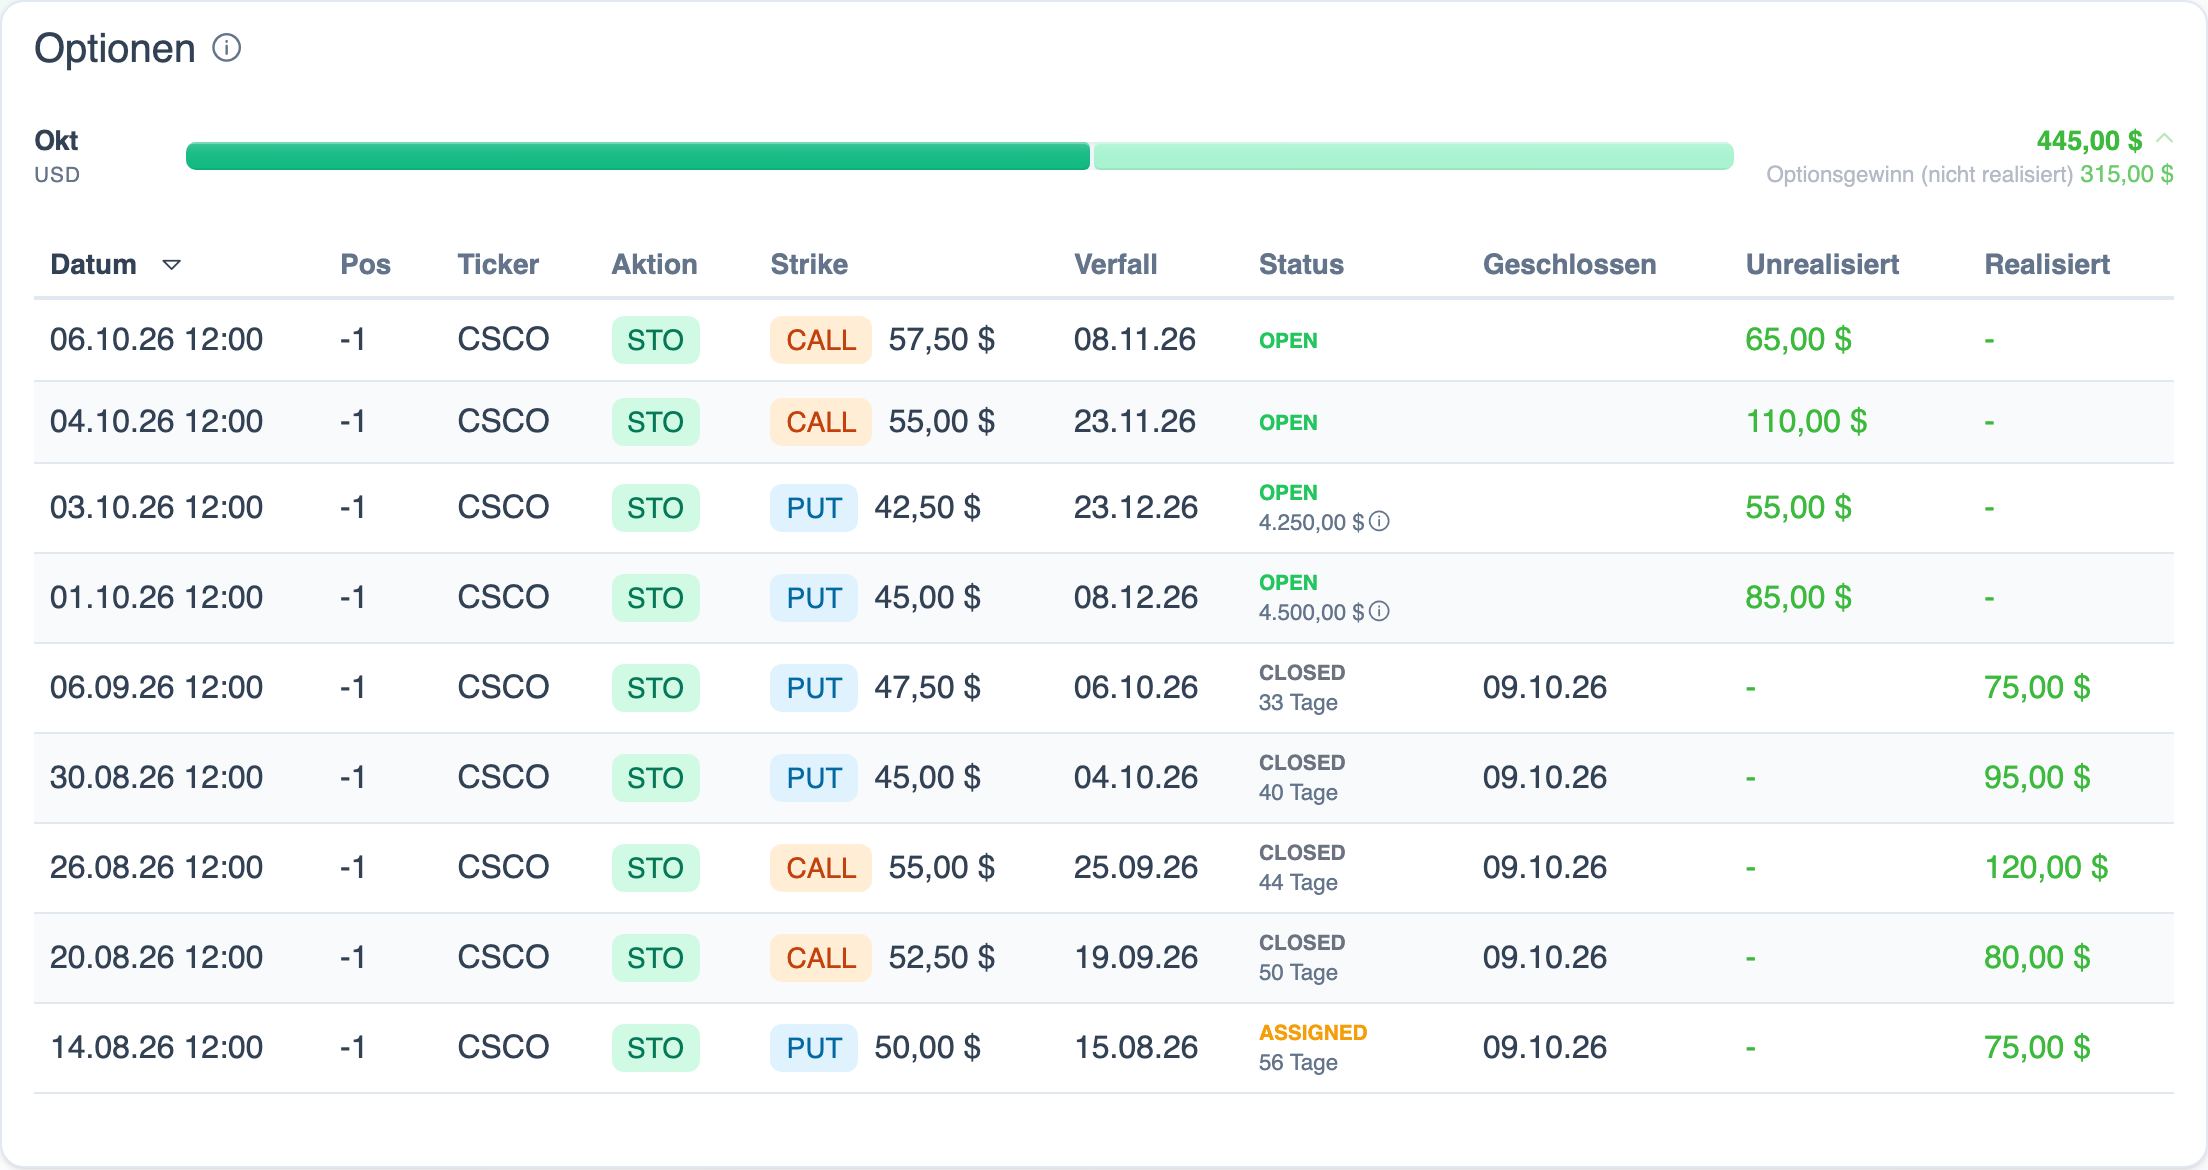Image resolution: width=2208 pixels, height=1170 pixels.
Task: Select the row dated 30.08.26 12:00
Action: (1104, 778)
